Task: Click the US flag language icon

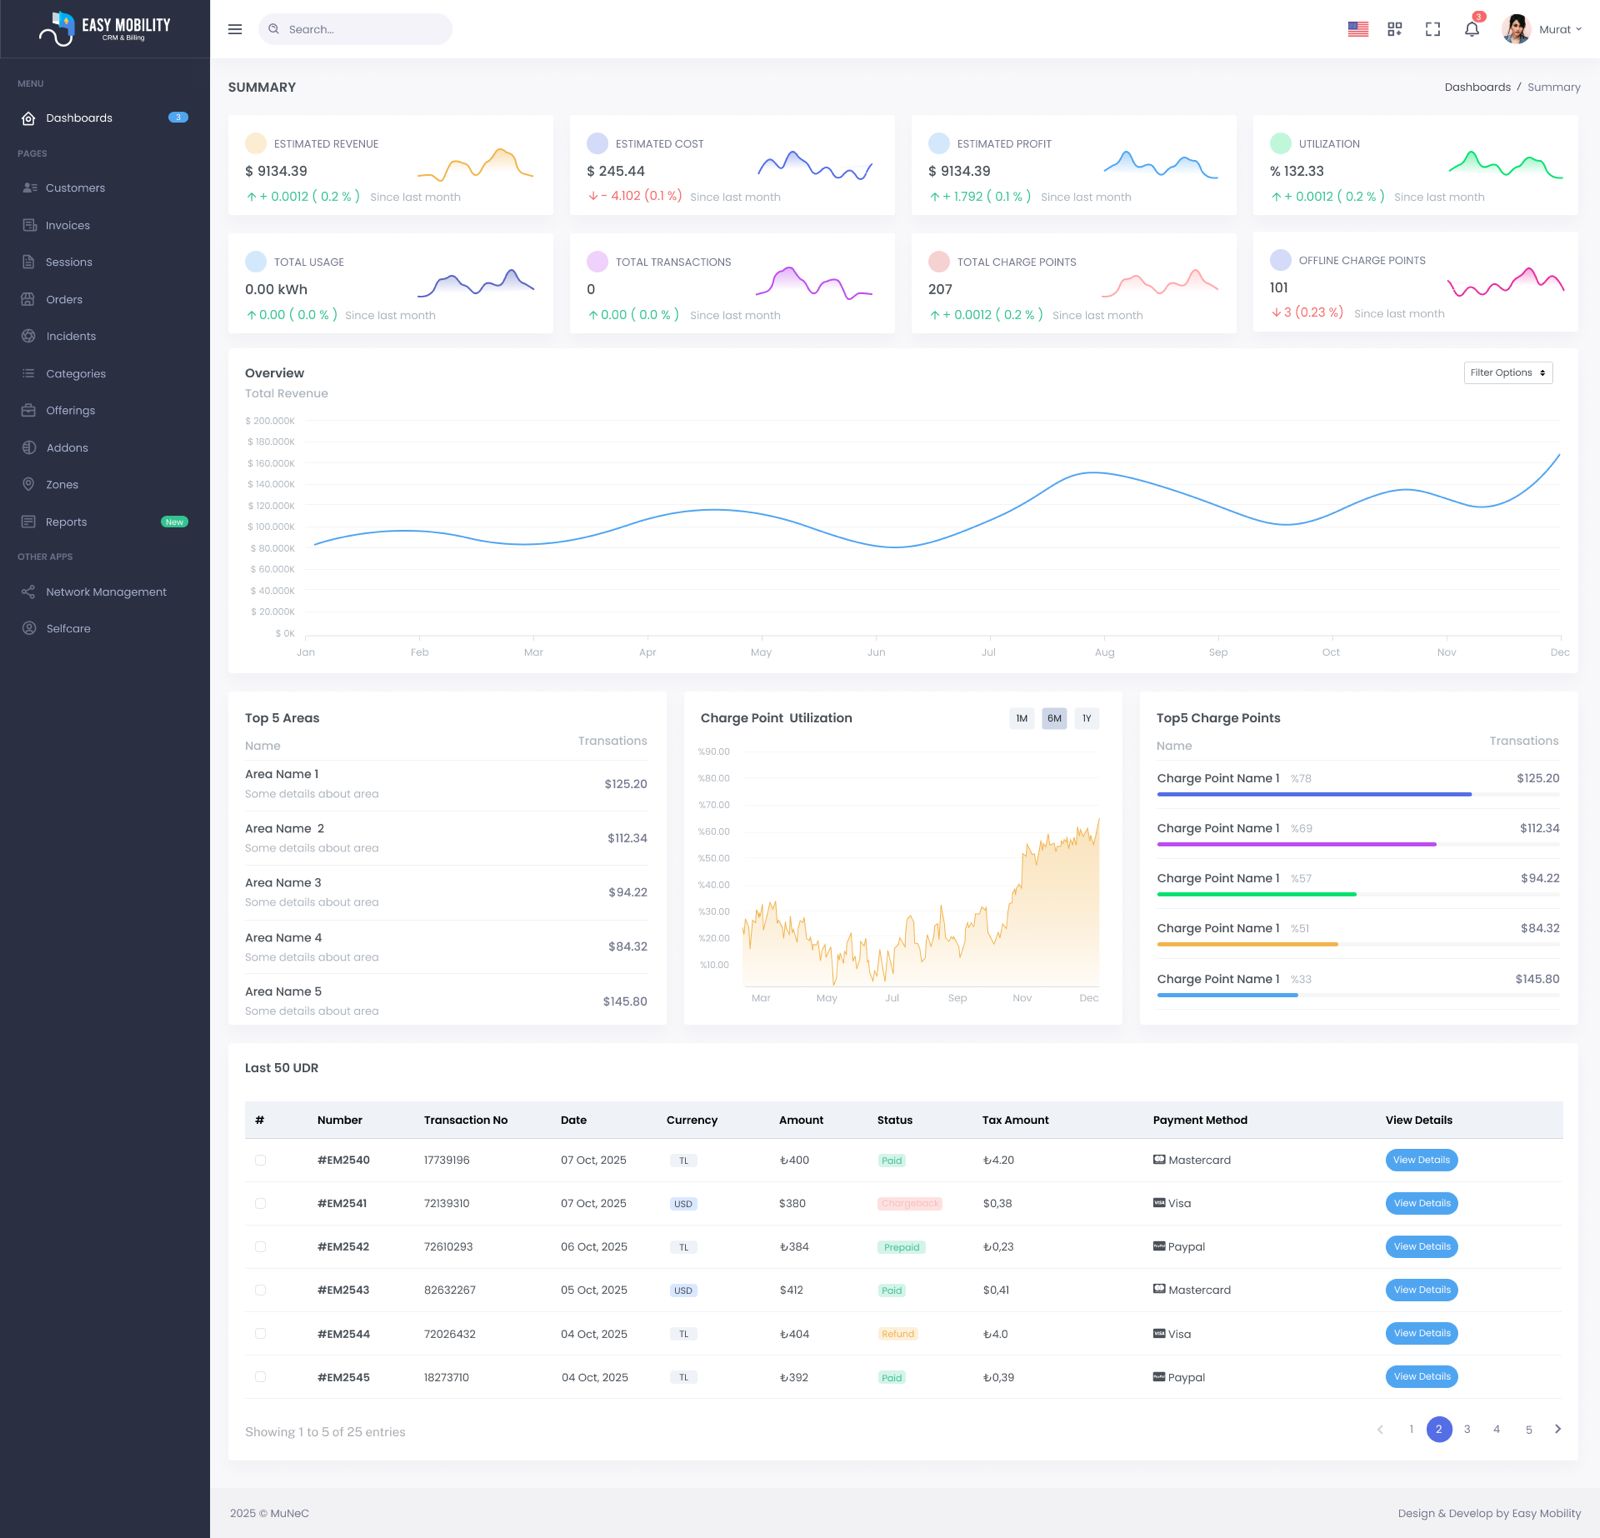Action: pyautogui.click(x=1357, y=29)
